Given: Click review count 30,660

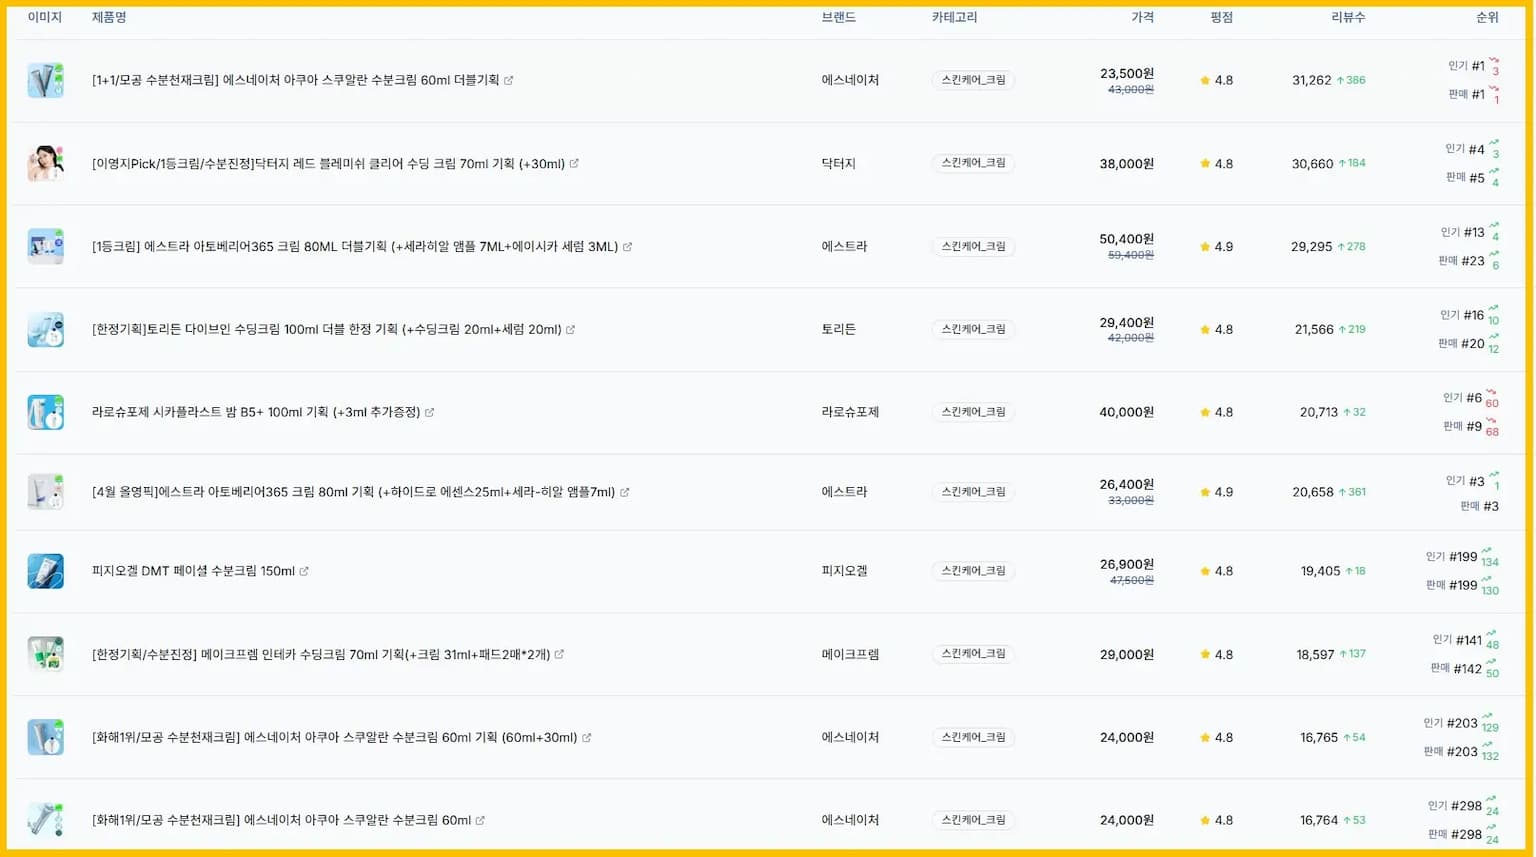Looking at the screenshot, I should [1312, 163].
